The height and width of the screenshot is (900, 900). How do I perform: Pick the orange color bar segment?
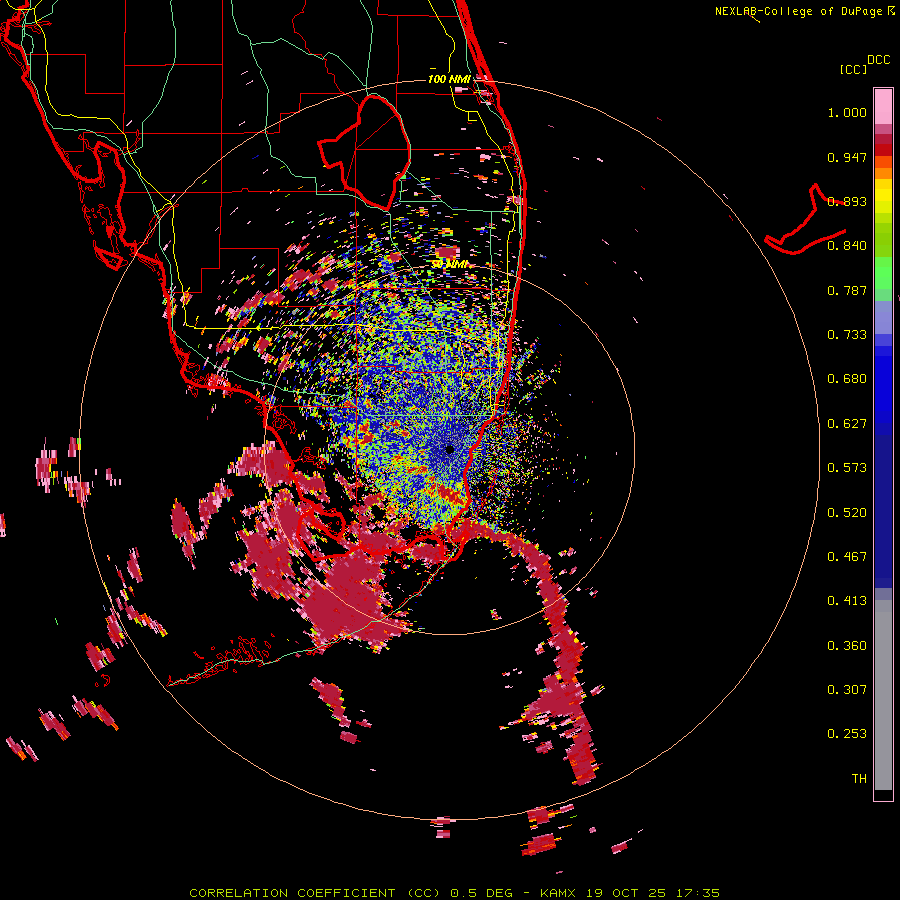tap(883, 173)
